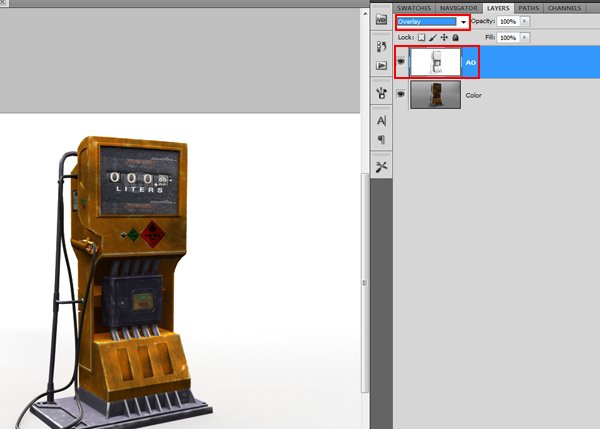This screenshot has width=600, height=429.
Task: Toggle lock image pixels brush icon
Action: tap(433, 38)
